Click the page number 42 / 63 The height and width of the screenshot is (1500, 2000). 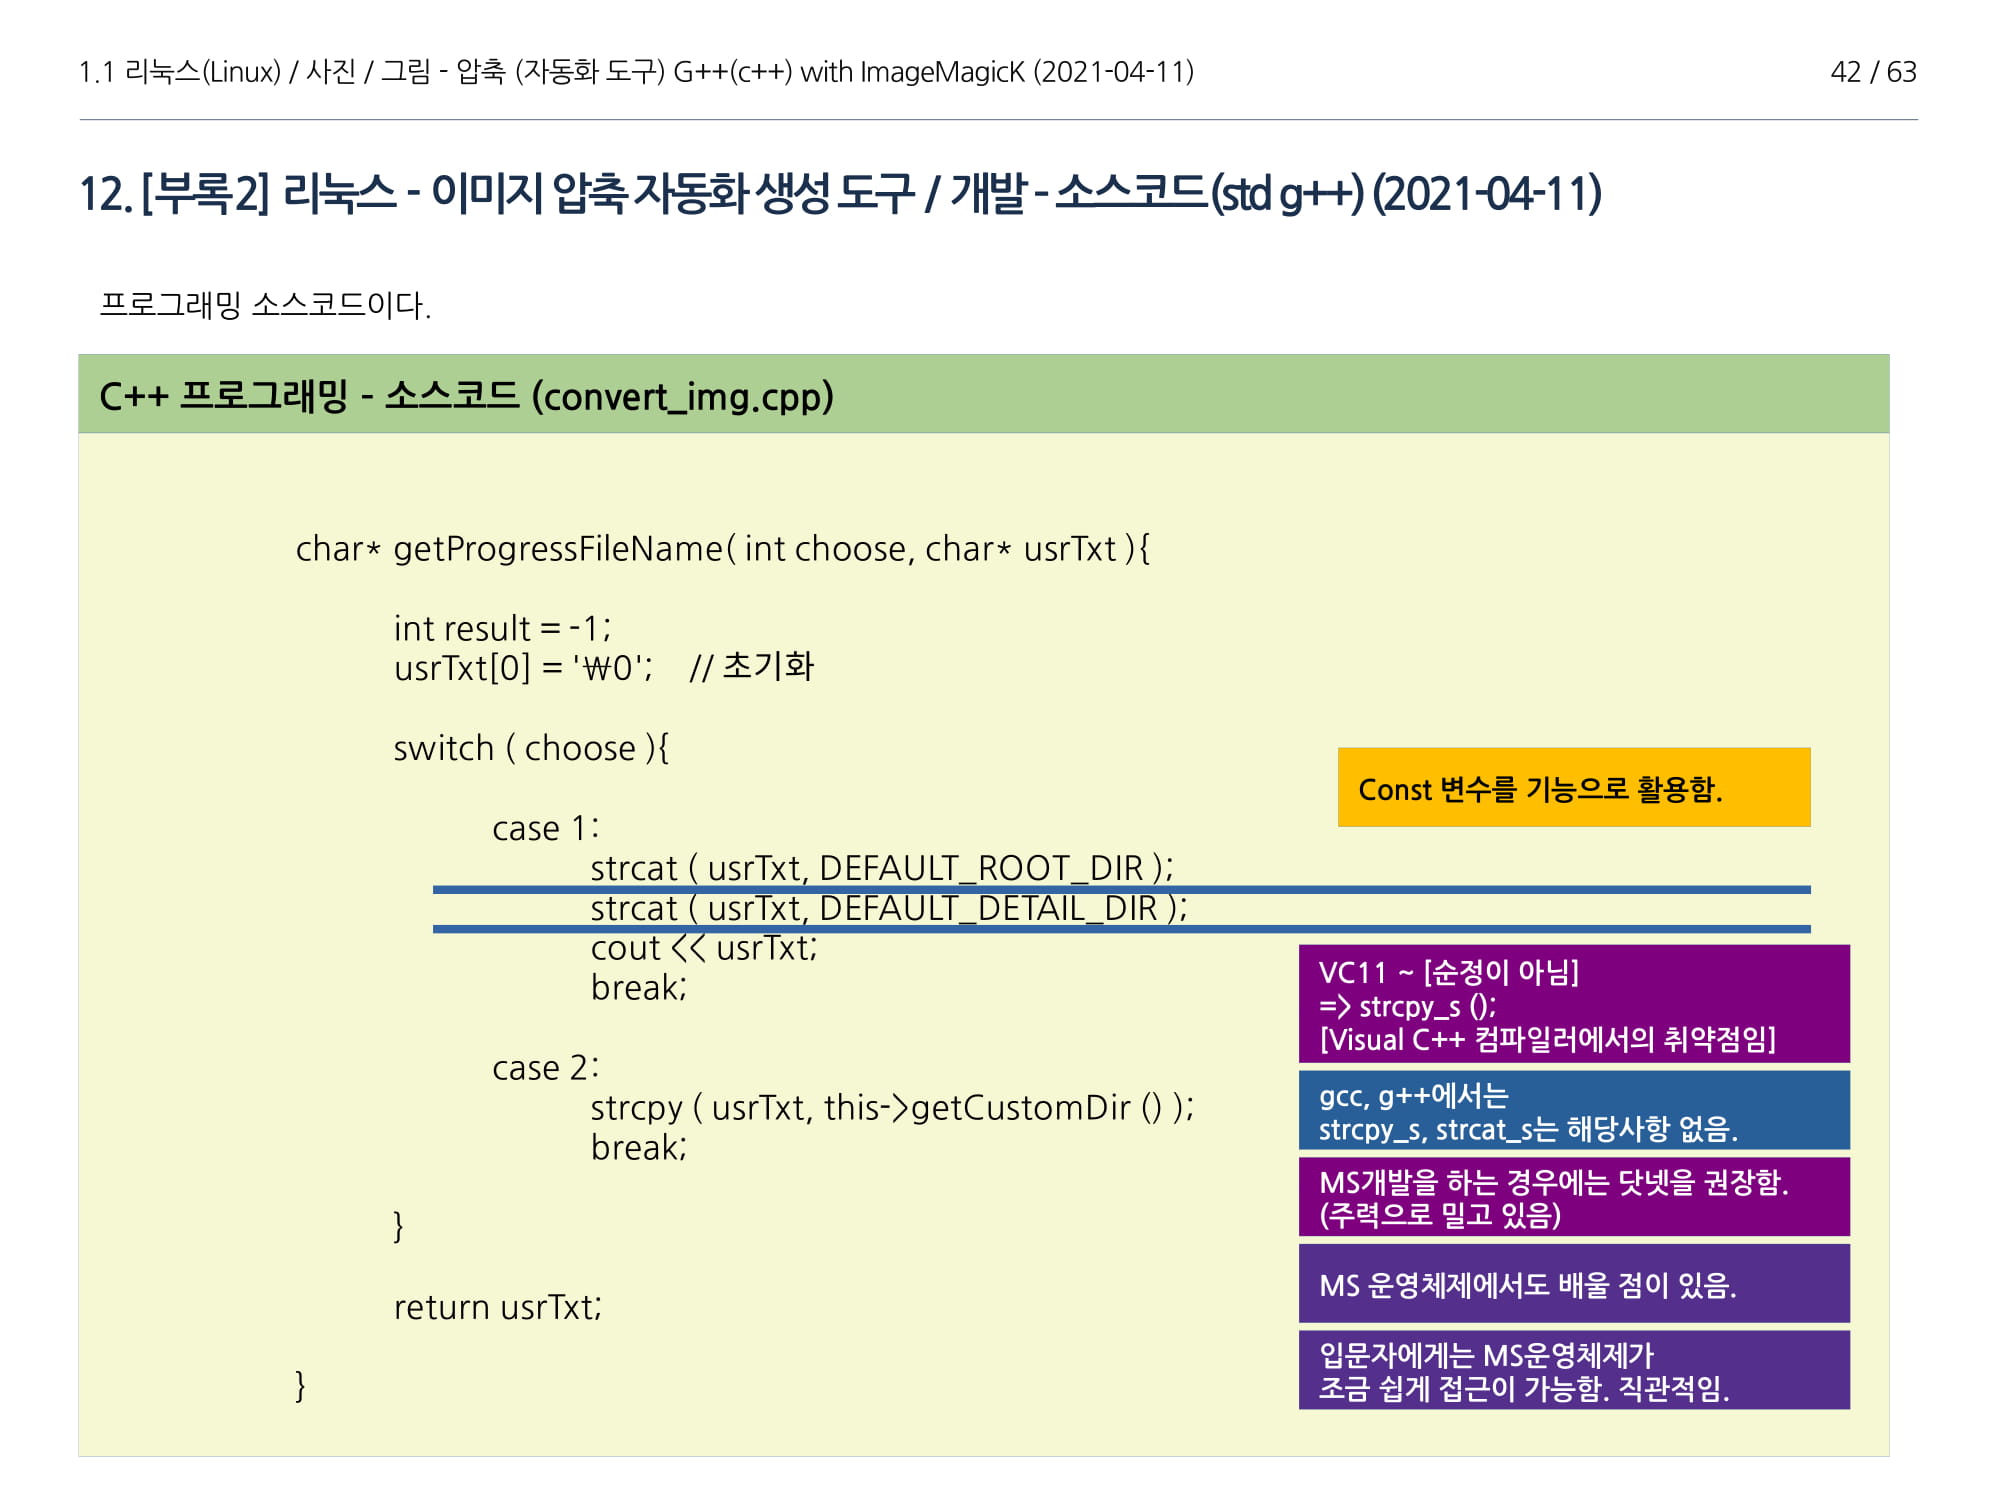[1872, 72]
